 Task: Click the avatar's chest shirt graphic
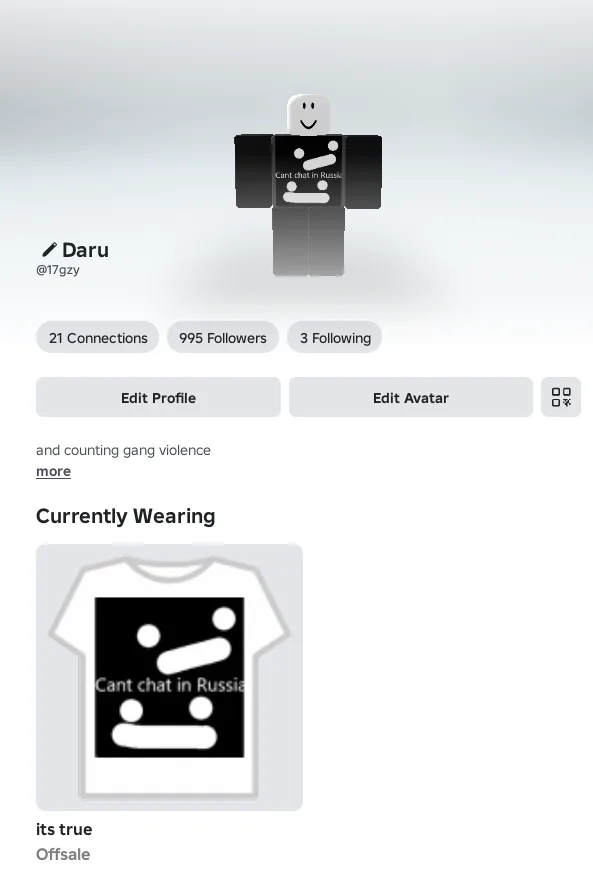[309, 171]
